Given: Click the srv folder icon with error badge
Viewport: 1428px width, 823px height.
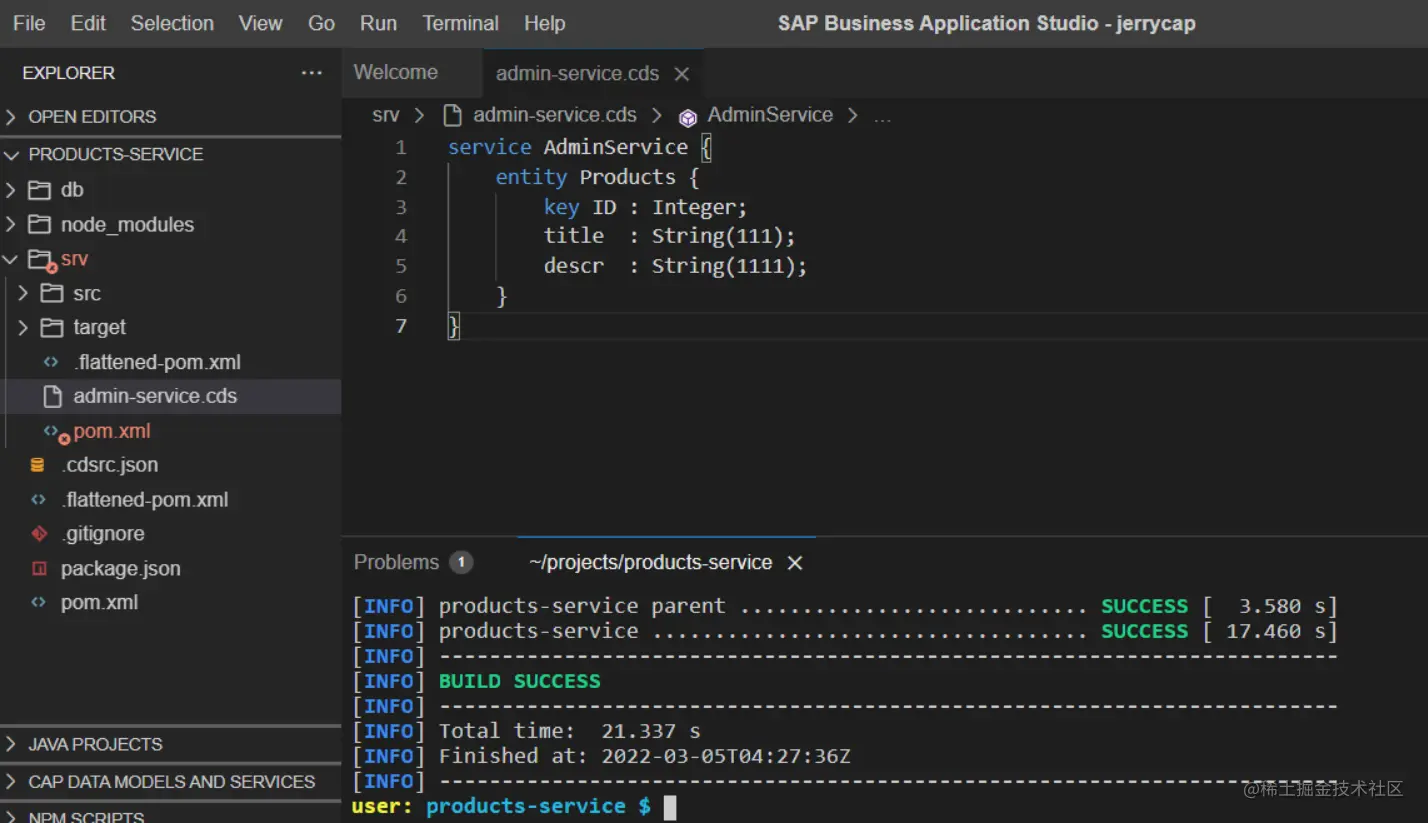Looking at the screenshot, I should point(42,261).
